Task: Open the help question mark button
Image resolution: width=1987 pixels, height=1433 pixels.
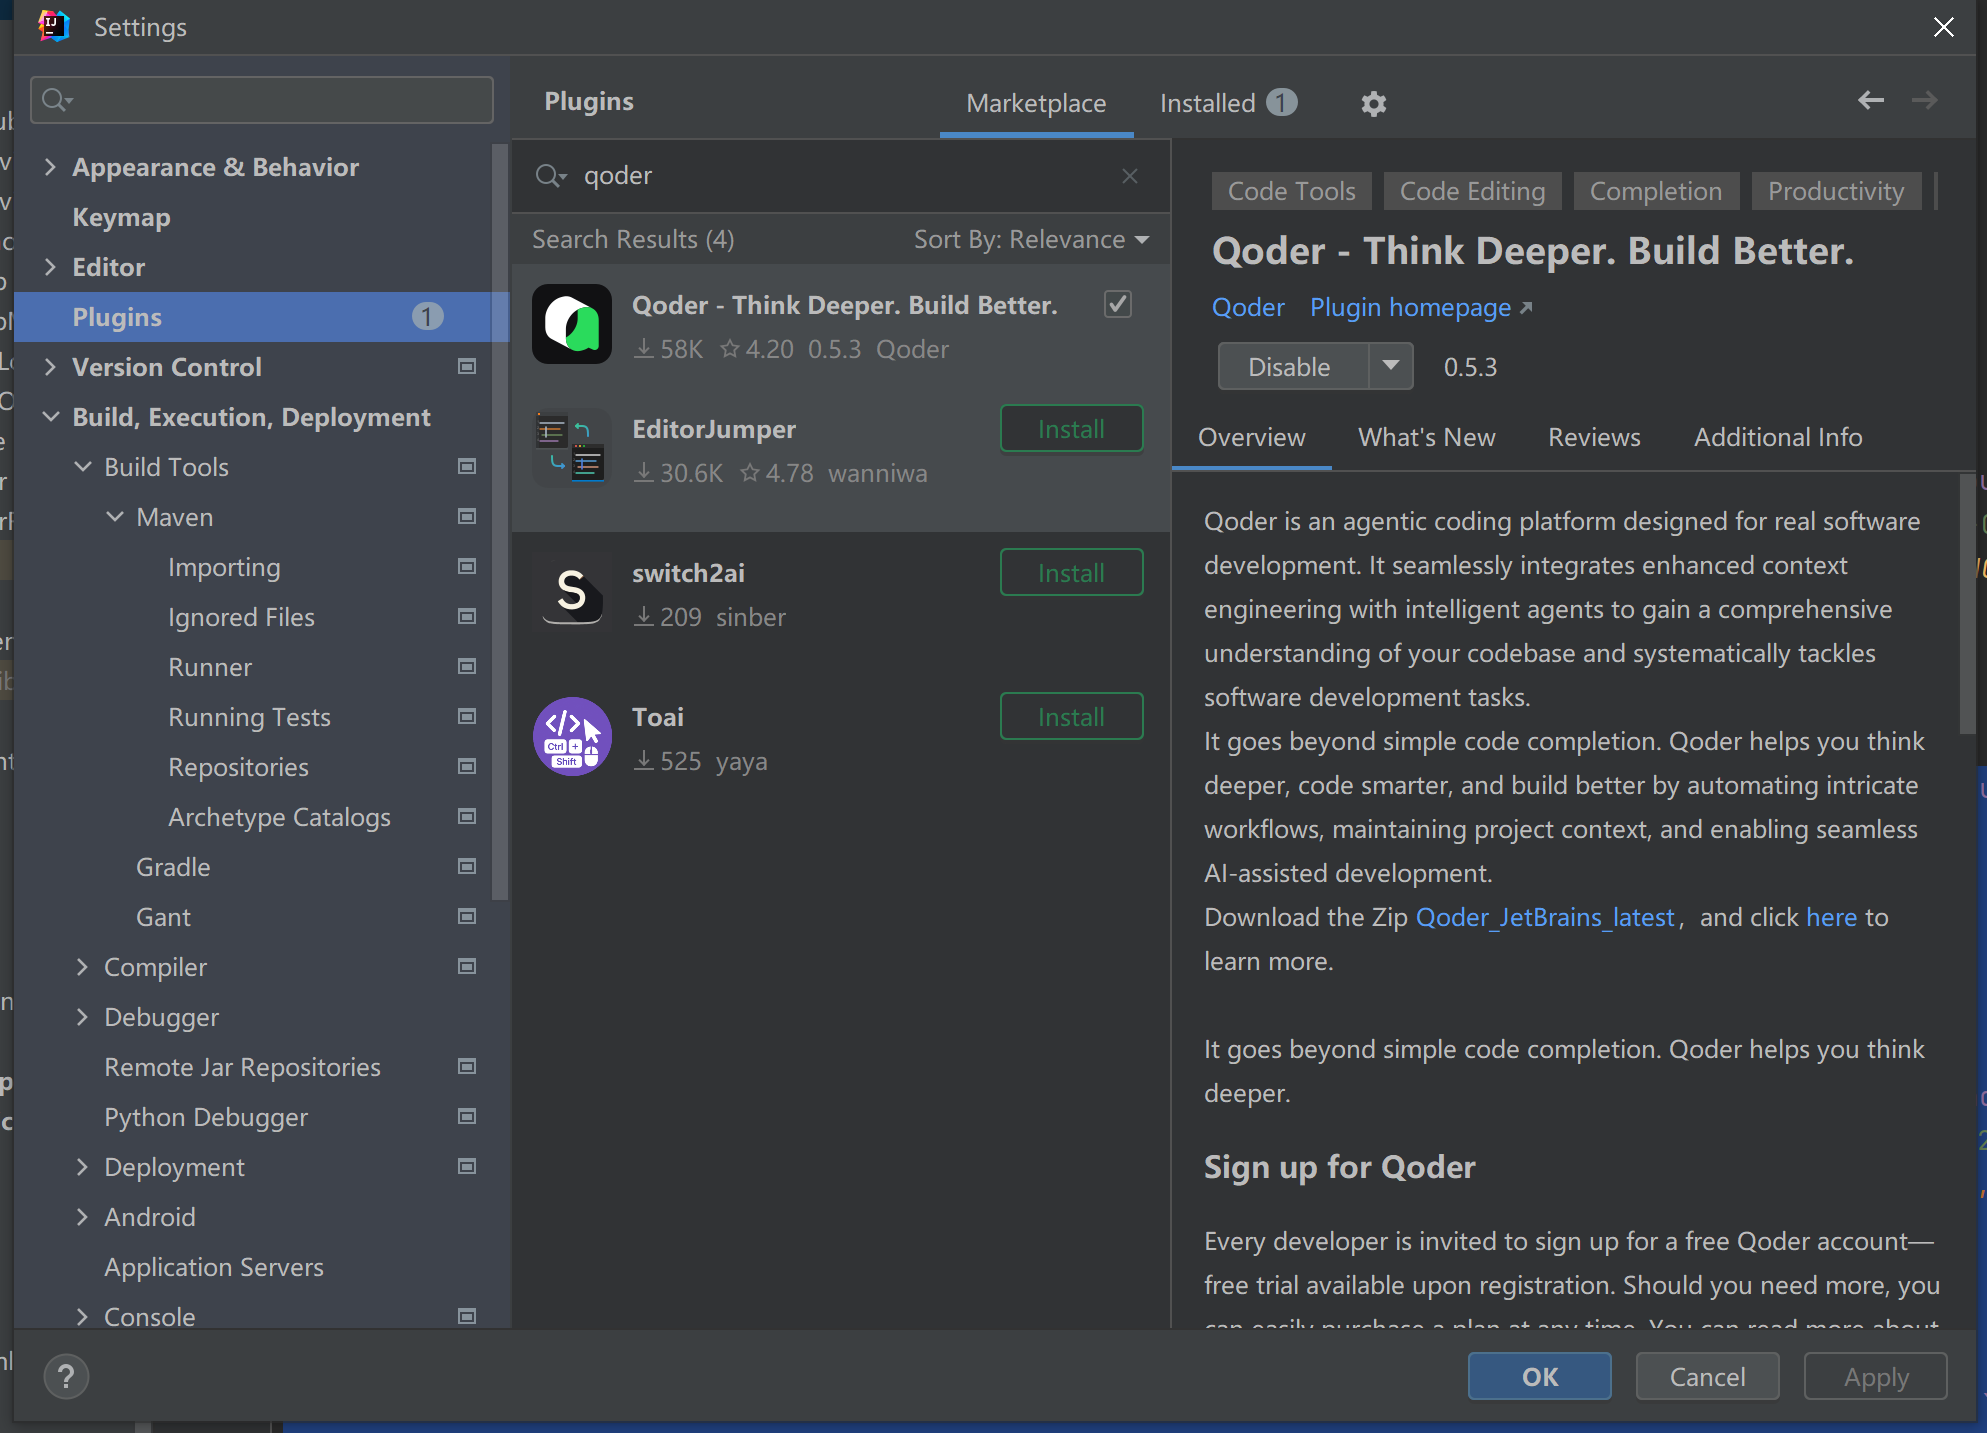Action: (x=66, y=1377)
